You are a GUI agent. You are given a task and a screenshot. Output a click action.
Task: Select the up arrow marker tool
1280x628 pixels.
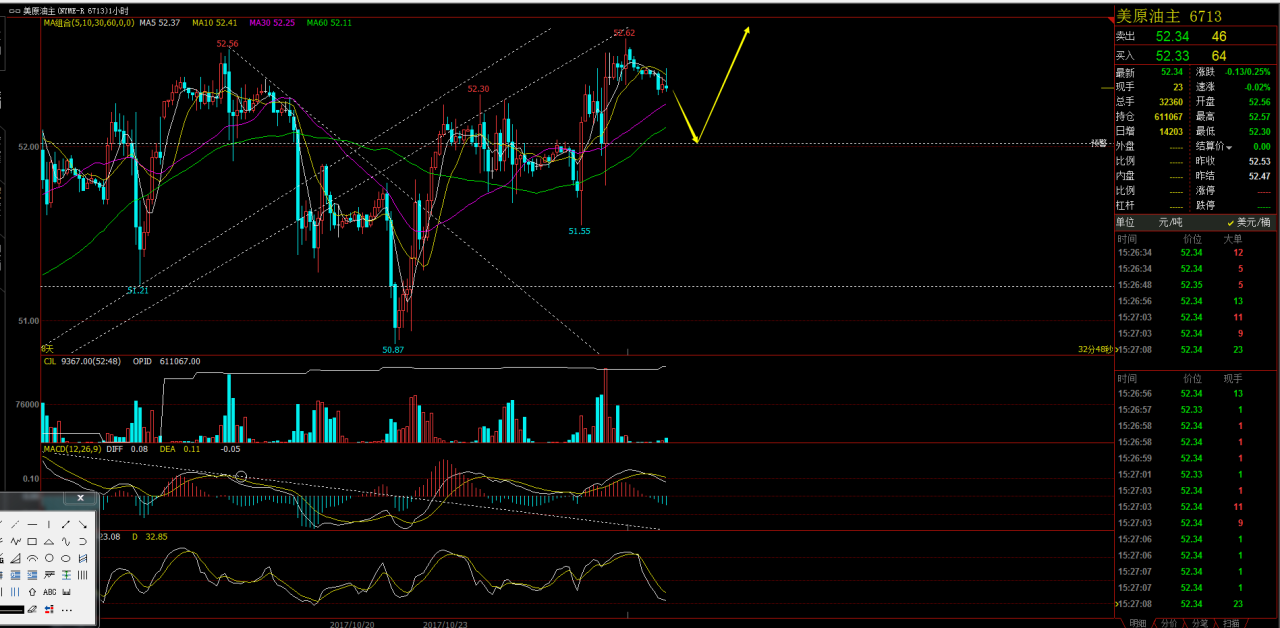coord(32,592)
